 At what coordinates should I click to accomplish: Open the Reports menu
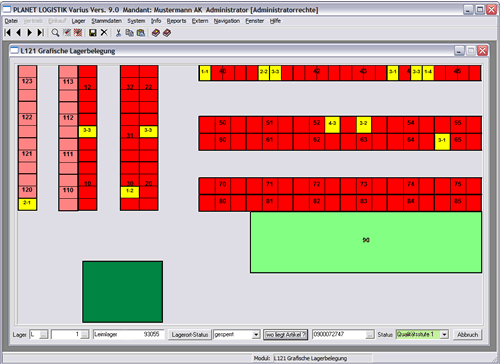[x=176, y=21]
